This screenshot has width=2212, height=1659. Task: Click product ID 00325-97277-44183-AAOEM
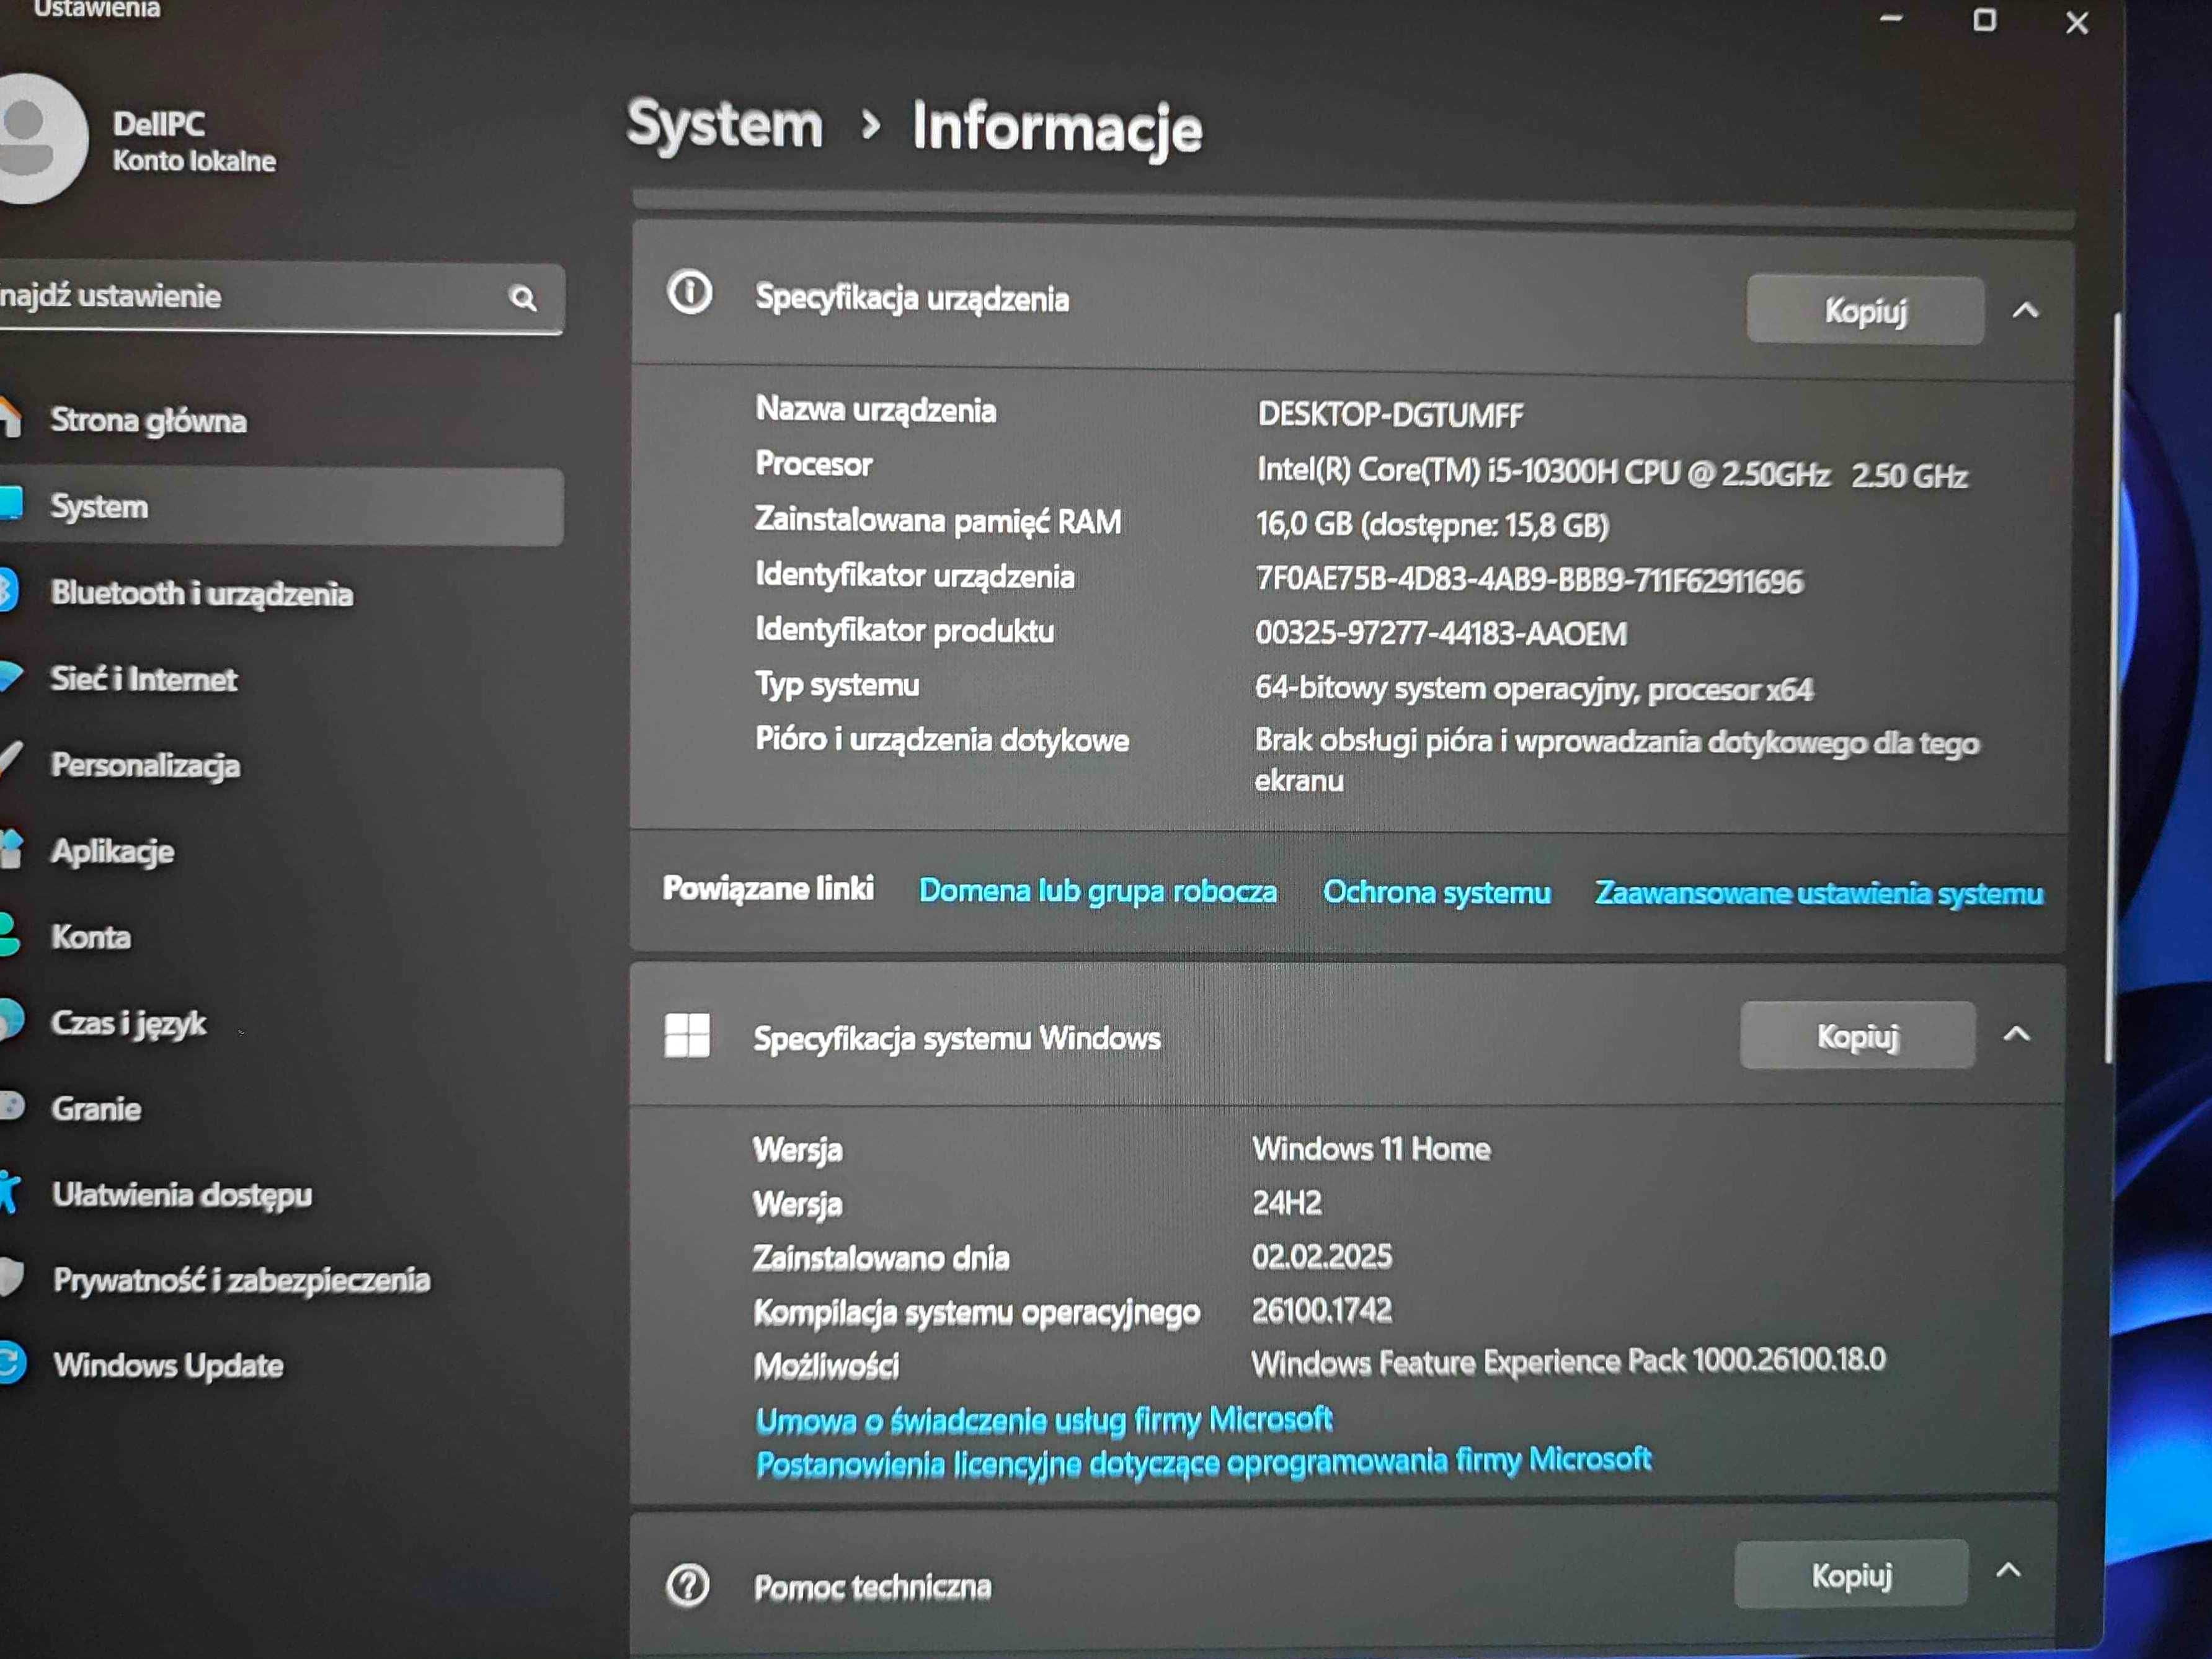[1441, 633]
